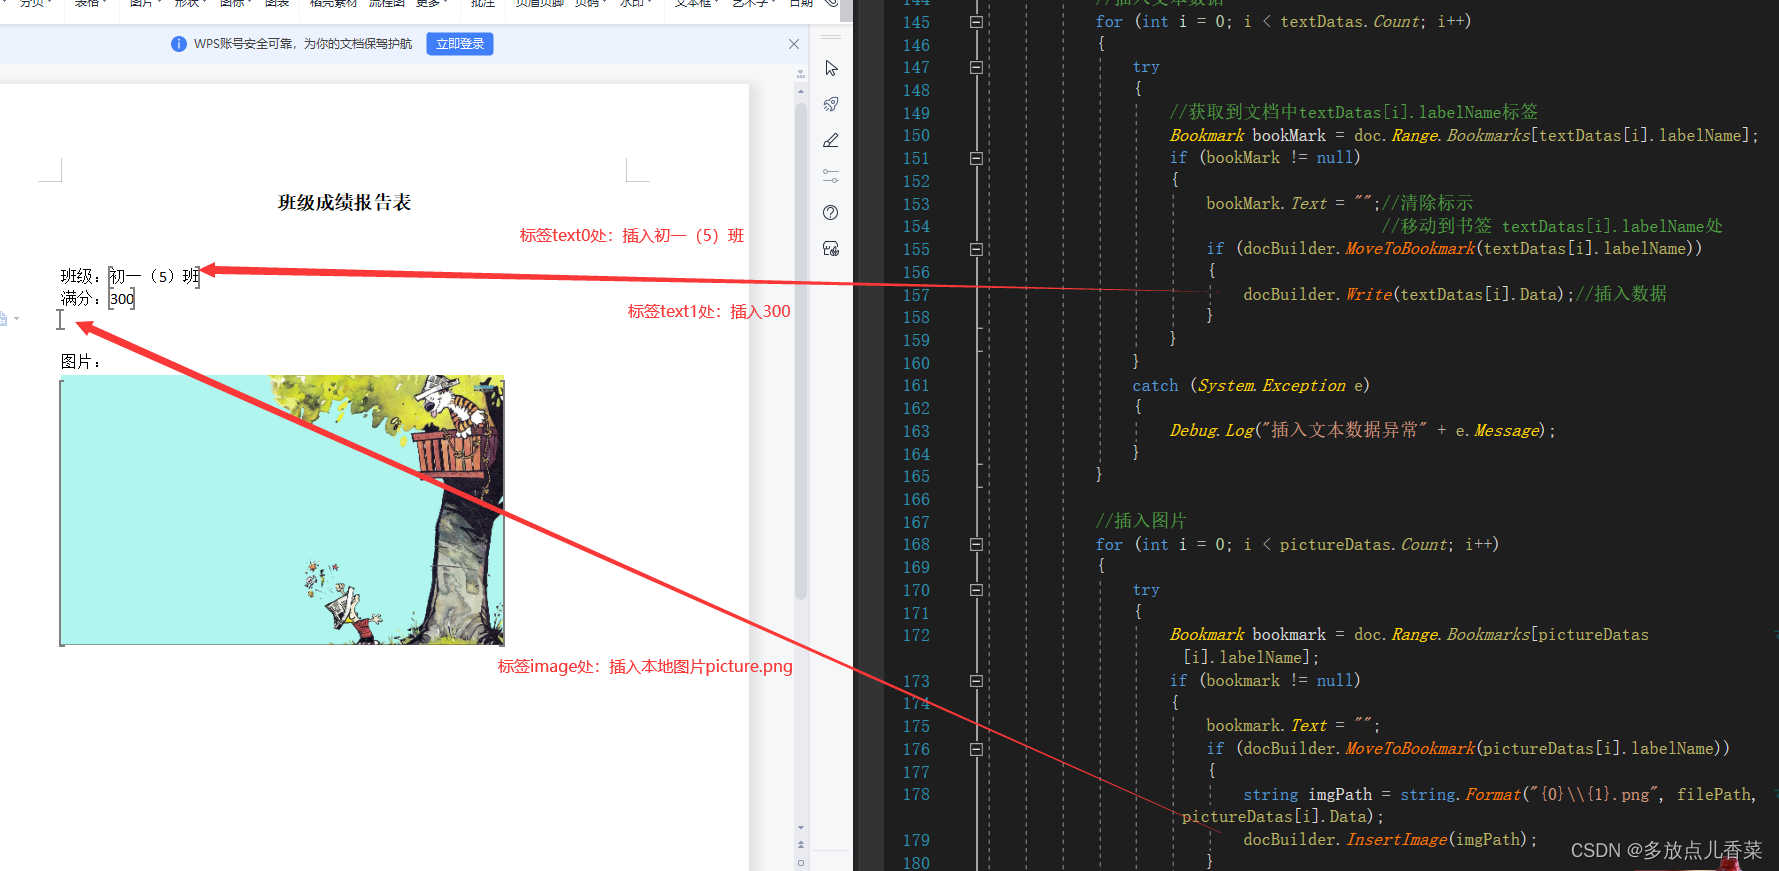This screenshot has height=871, width=1779.
Task: Open the 形状 shapes dropdown in ribbon
Action: click(190, 4)
